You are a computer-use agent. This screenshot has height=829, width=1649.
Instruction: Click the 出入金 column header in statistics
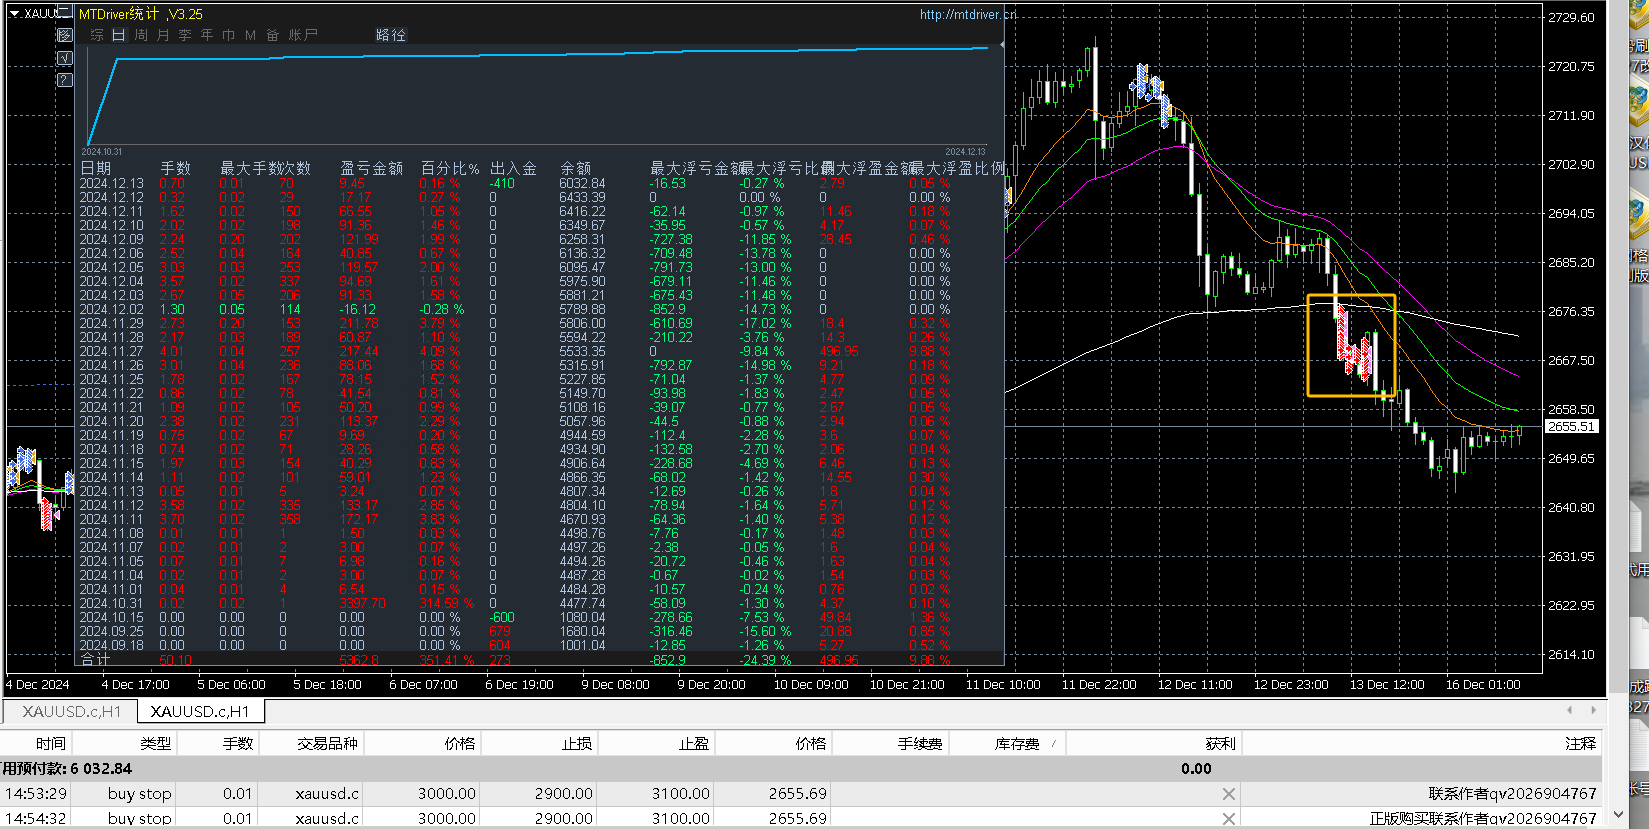click(x=513, y=168)
